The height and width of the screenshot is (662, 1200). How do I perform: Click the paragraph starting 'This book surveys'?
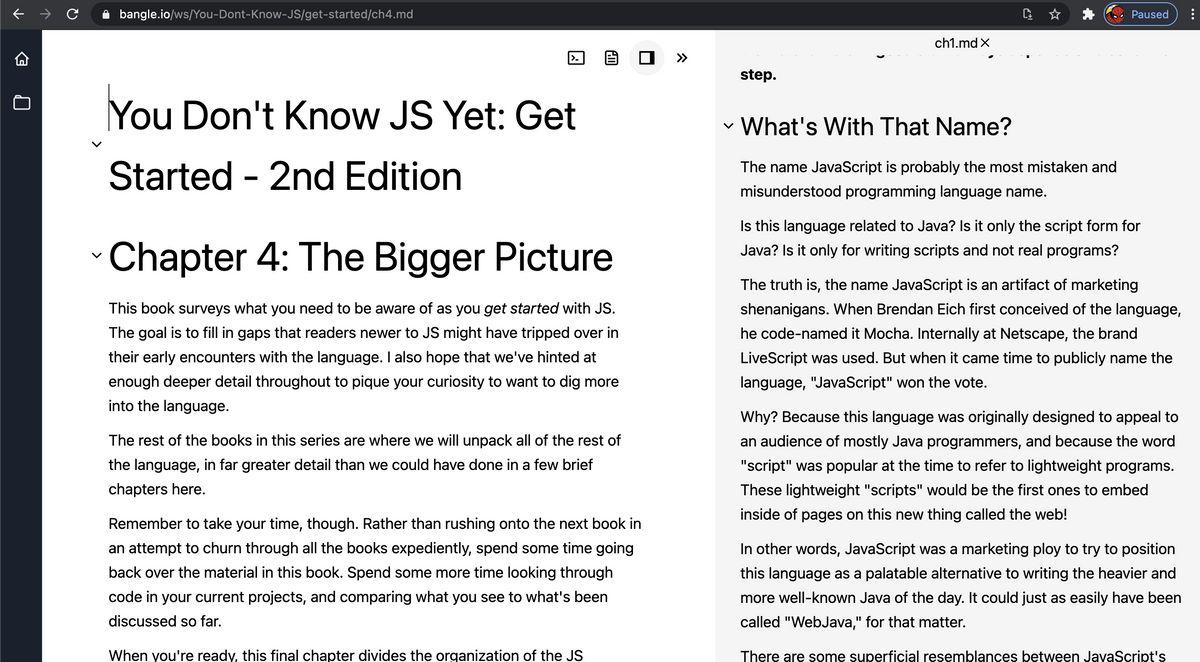pyautogui.click(x=364, y=357)
